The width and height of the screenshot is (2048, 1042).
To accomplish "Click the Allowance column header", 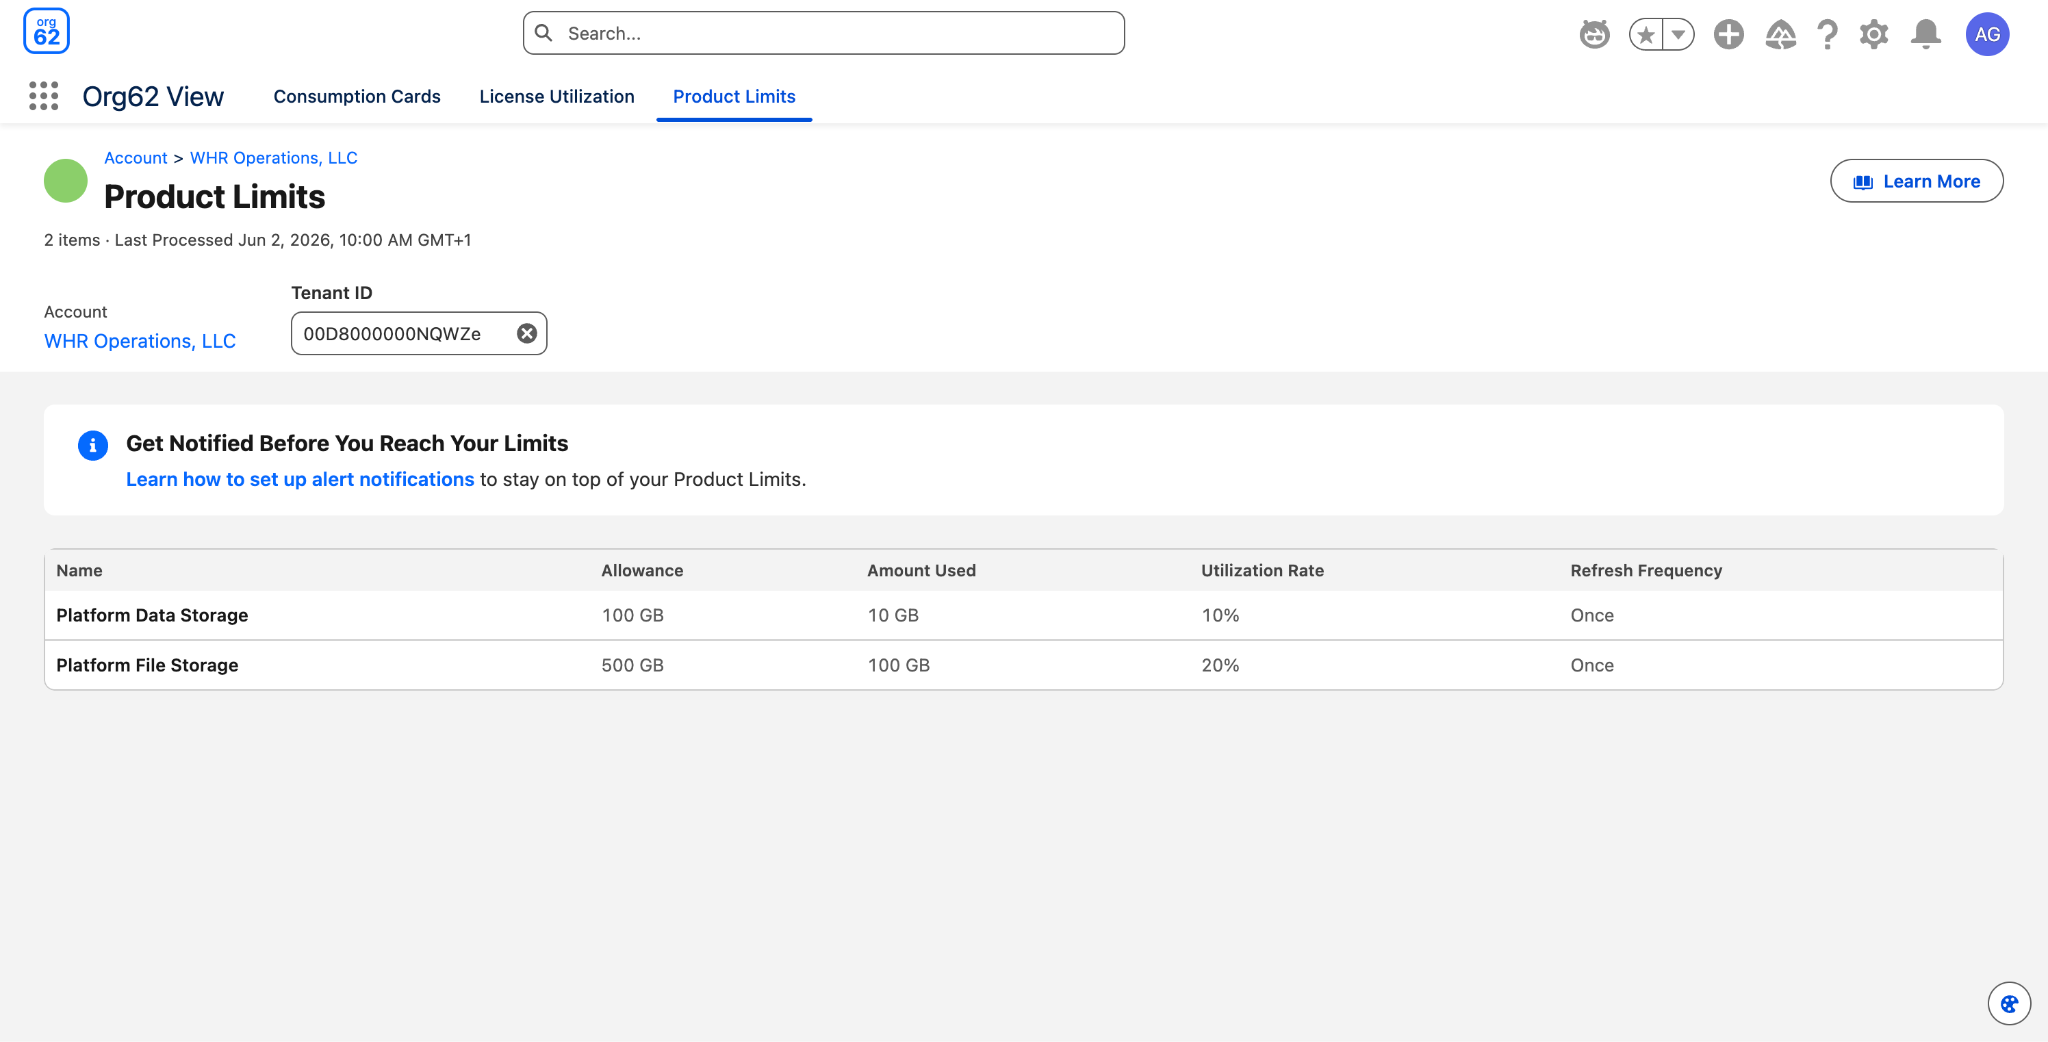I will tap(642, 570).
